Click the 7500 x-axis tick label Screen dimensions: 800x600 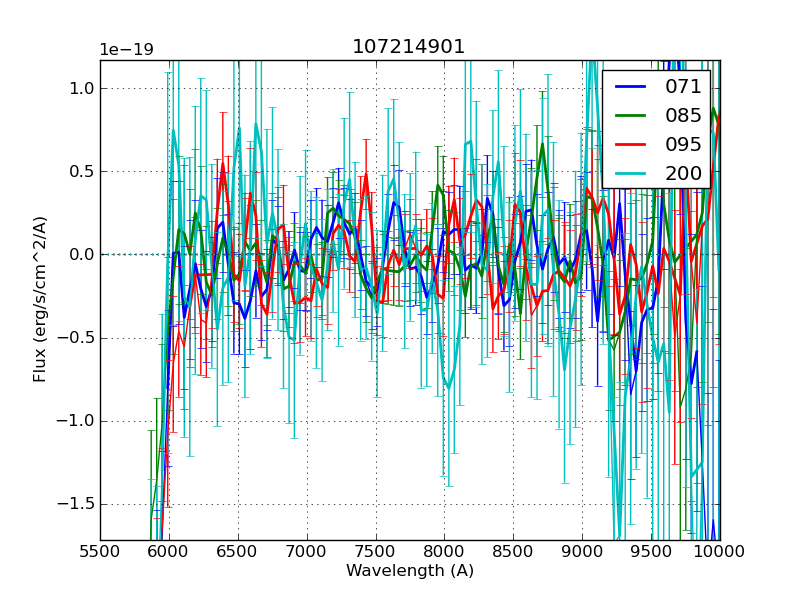pyautogui.click(x=376, y=550)
